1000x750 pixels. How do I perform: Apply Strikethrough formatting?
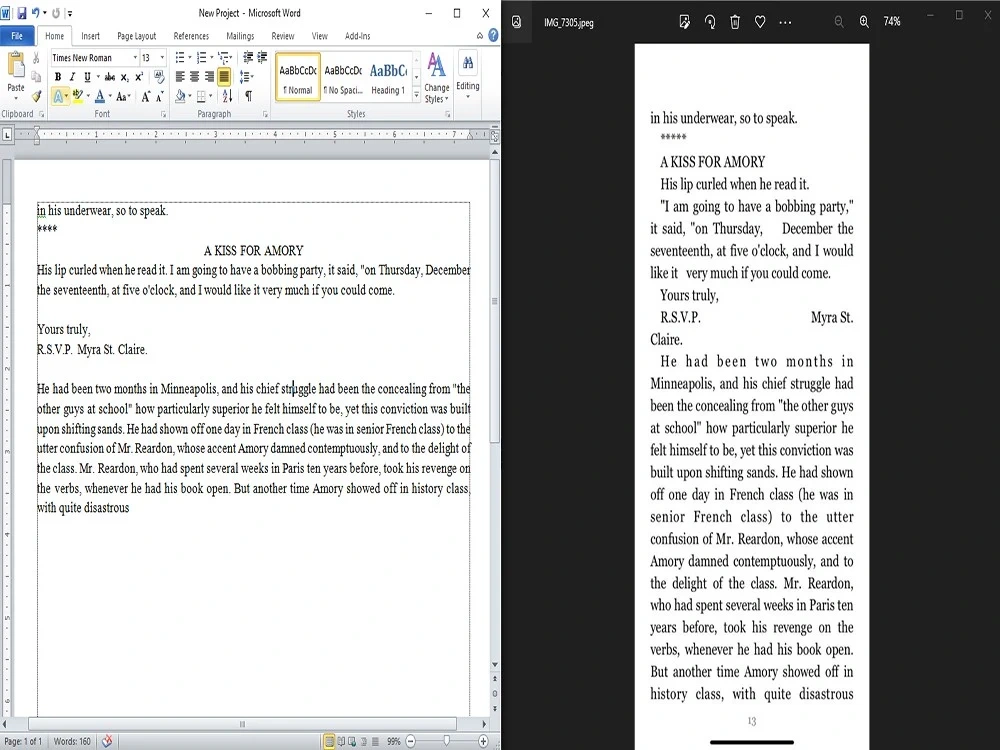pyautogui.click(x=110, y=77)
